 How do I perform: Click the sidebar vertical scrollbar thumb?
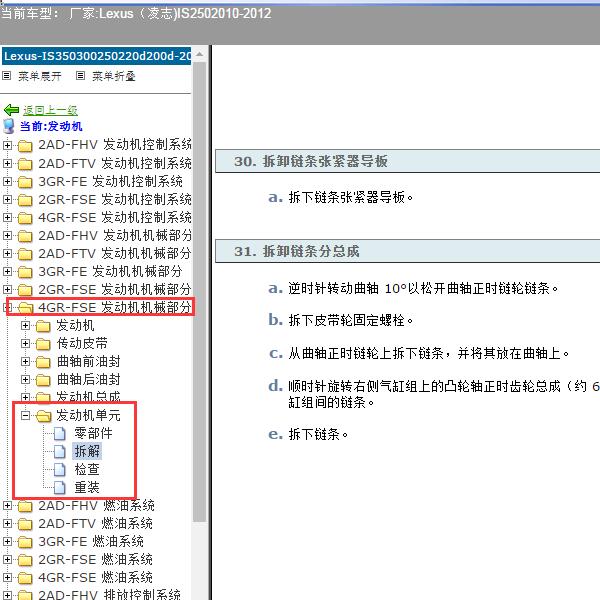tap(199, 292)
